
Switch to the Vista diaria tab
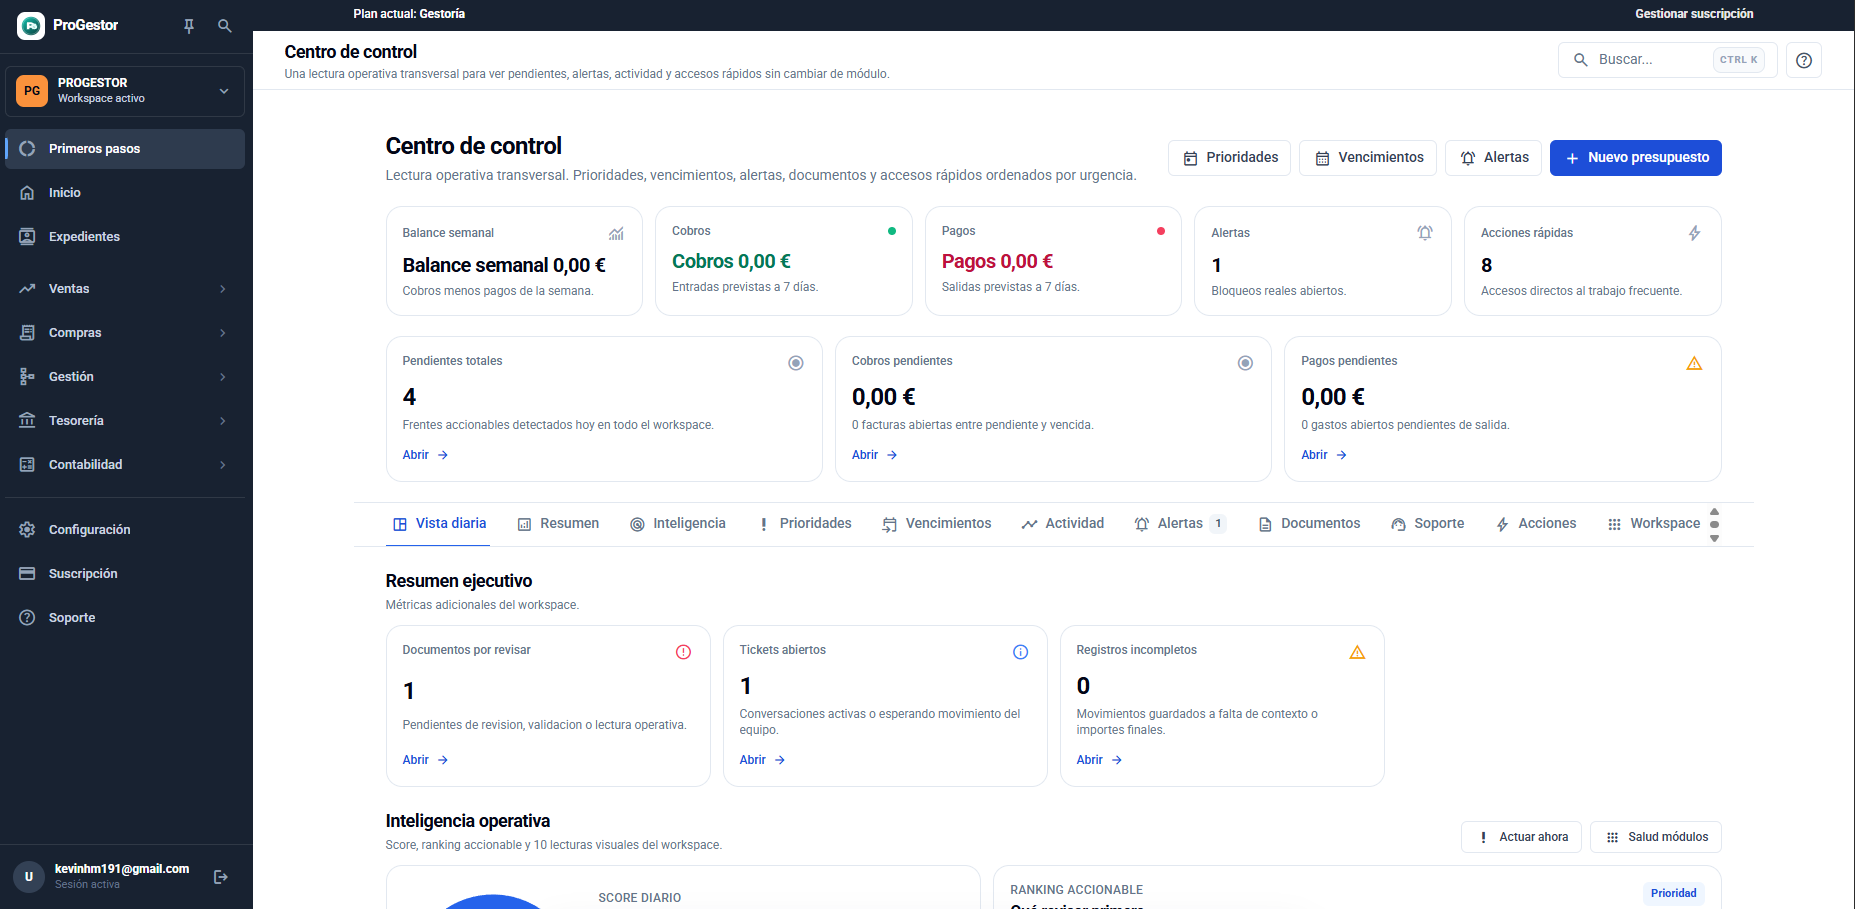439,524
